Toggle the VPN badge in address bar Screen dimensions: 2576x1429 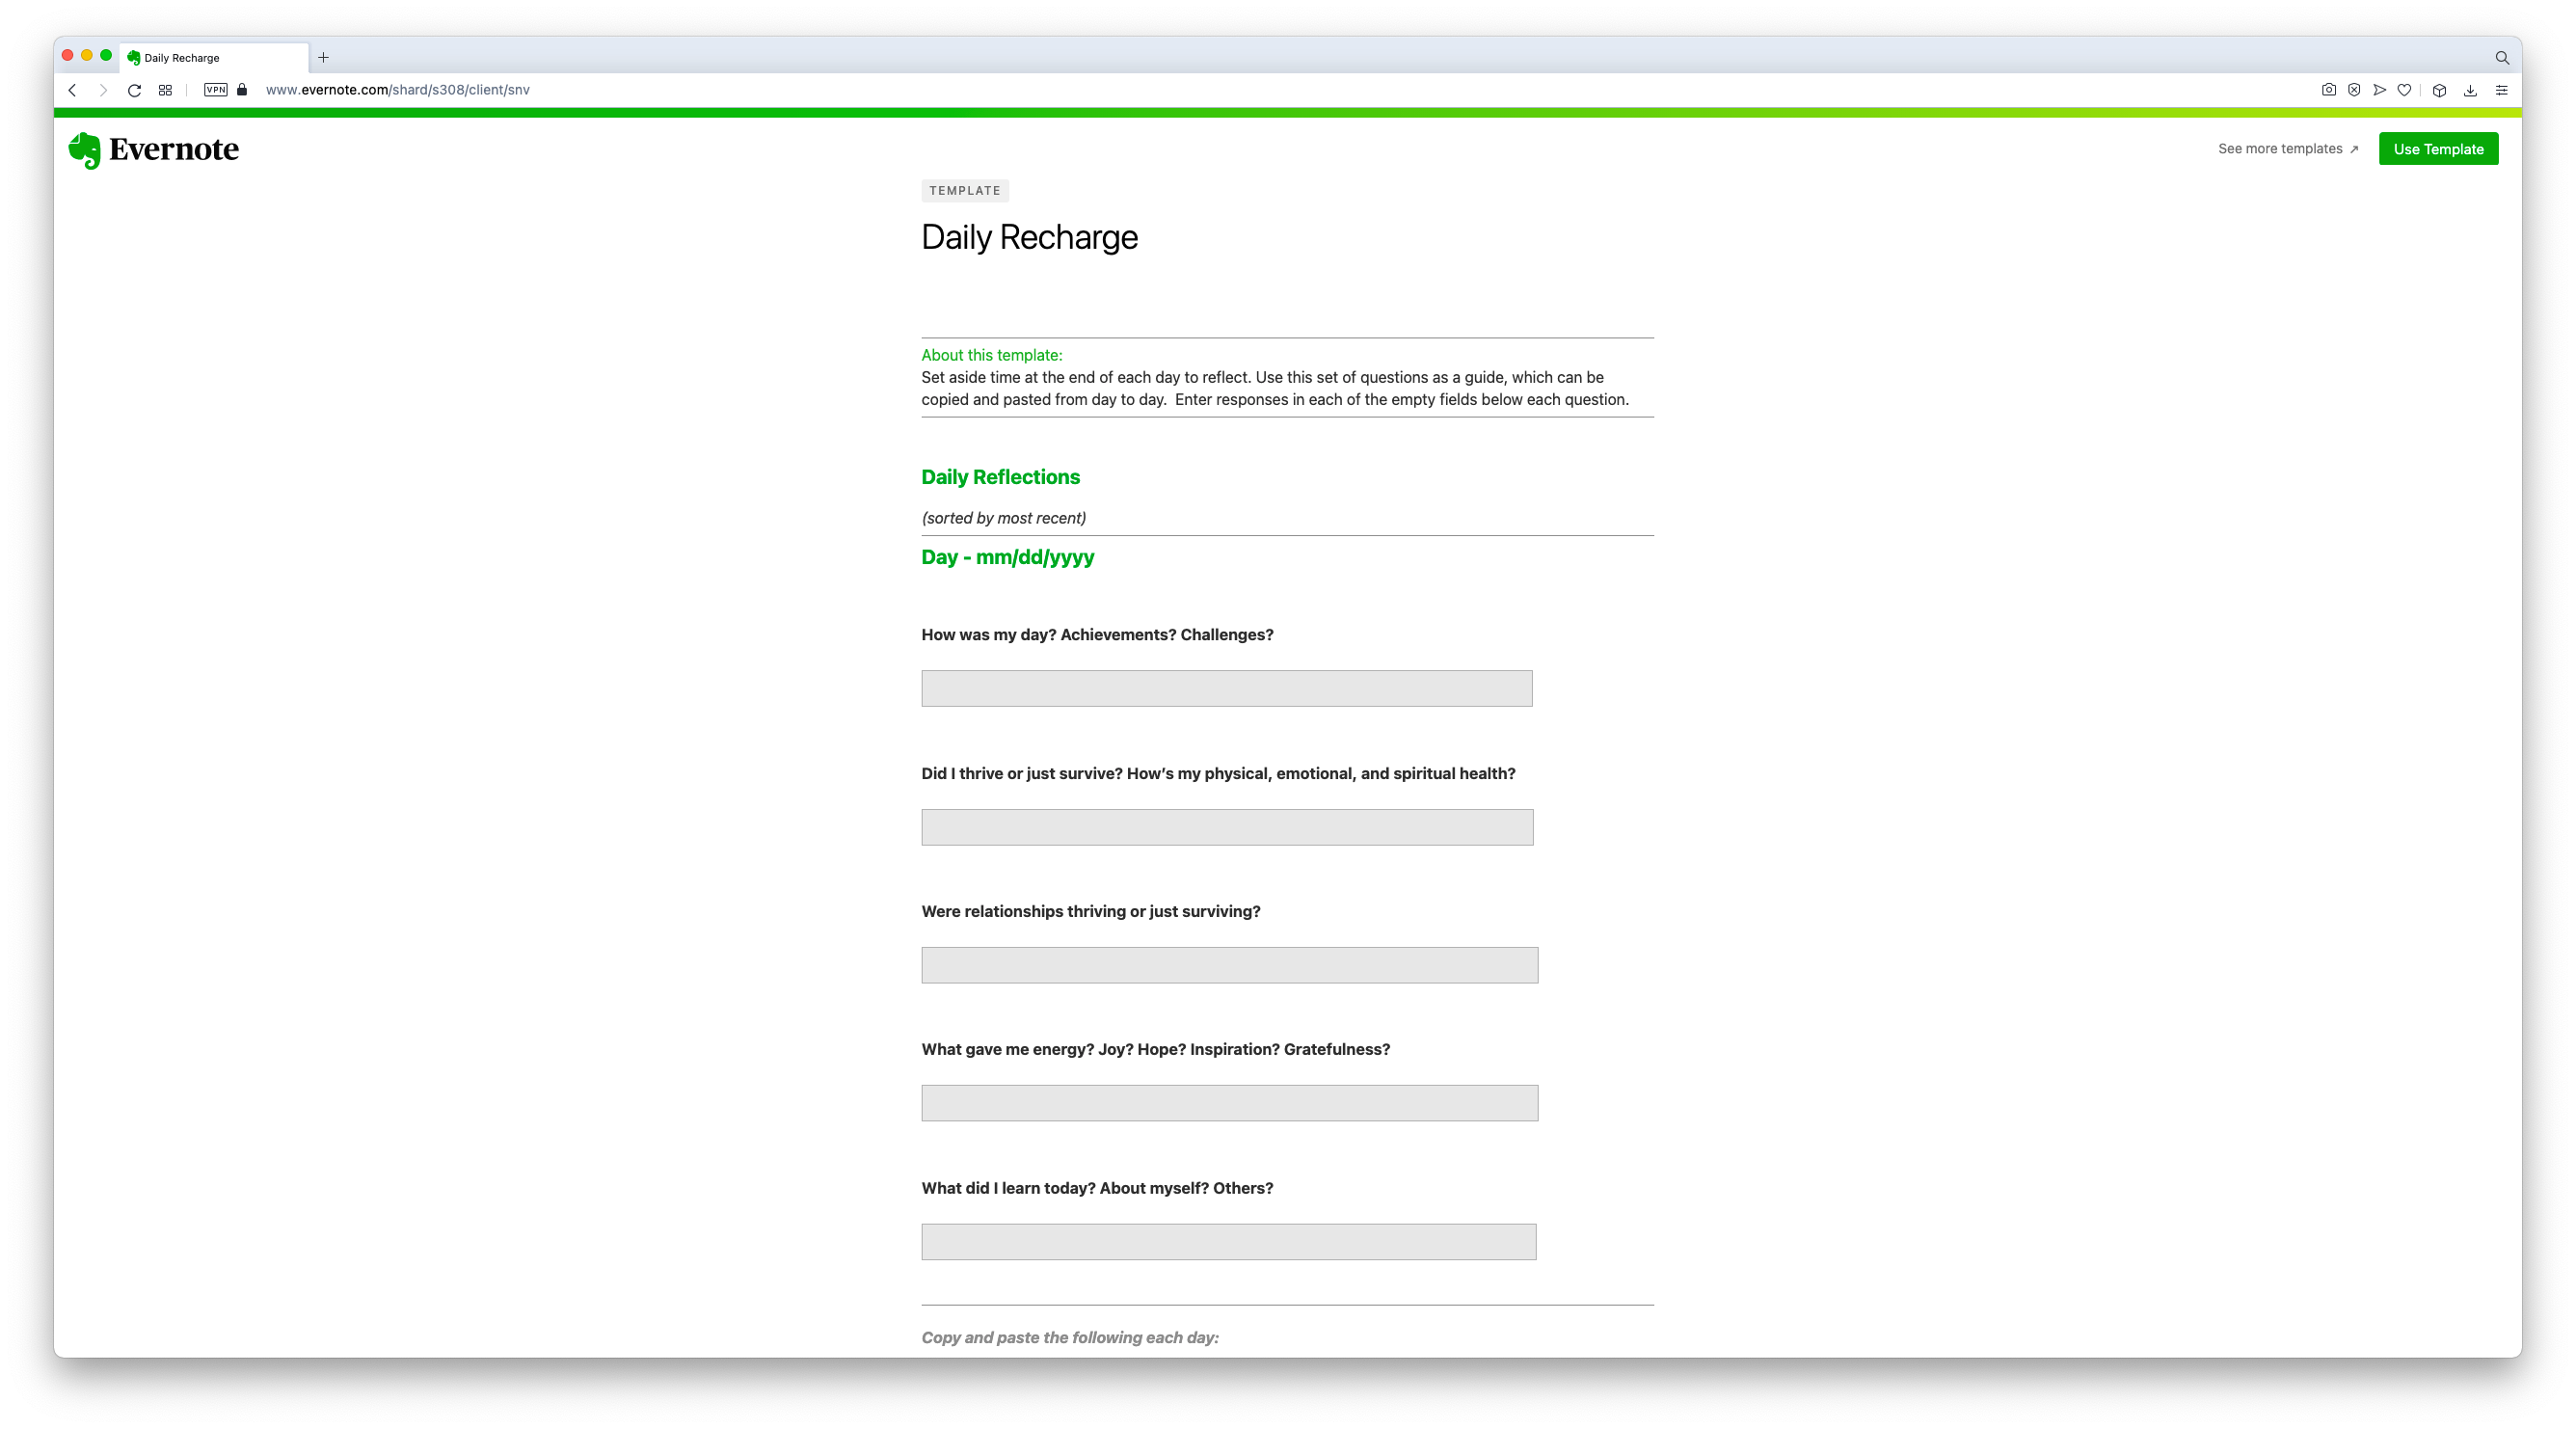pyautogui.click(x=215, y=90)
